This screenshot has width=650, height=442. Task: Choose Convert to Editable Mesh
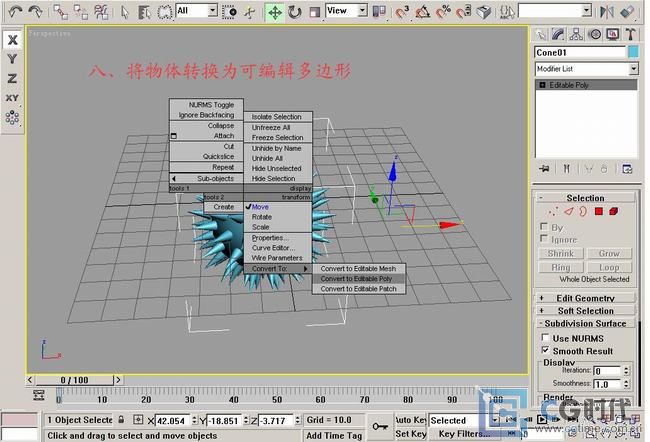coord(358,268)
